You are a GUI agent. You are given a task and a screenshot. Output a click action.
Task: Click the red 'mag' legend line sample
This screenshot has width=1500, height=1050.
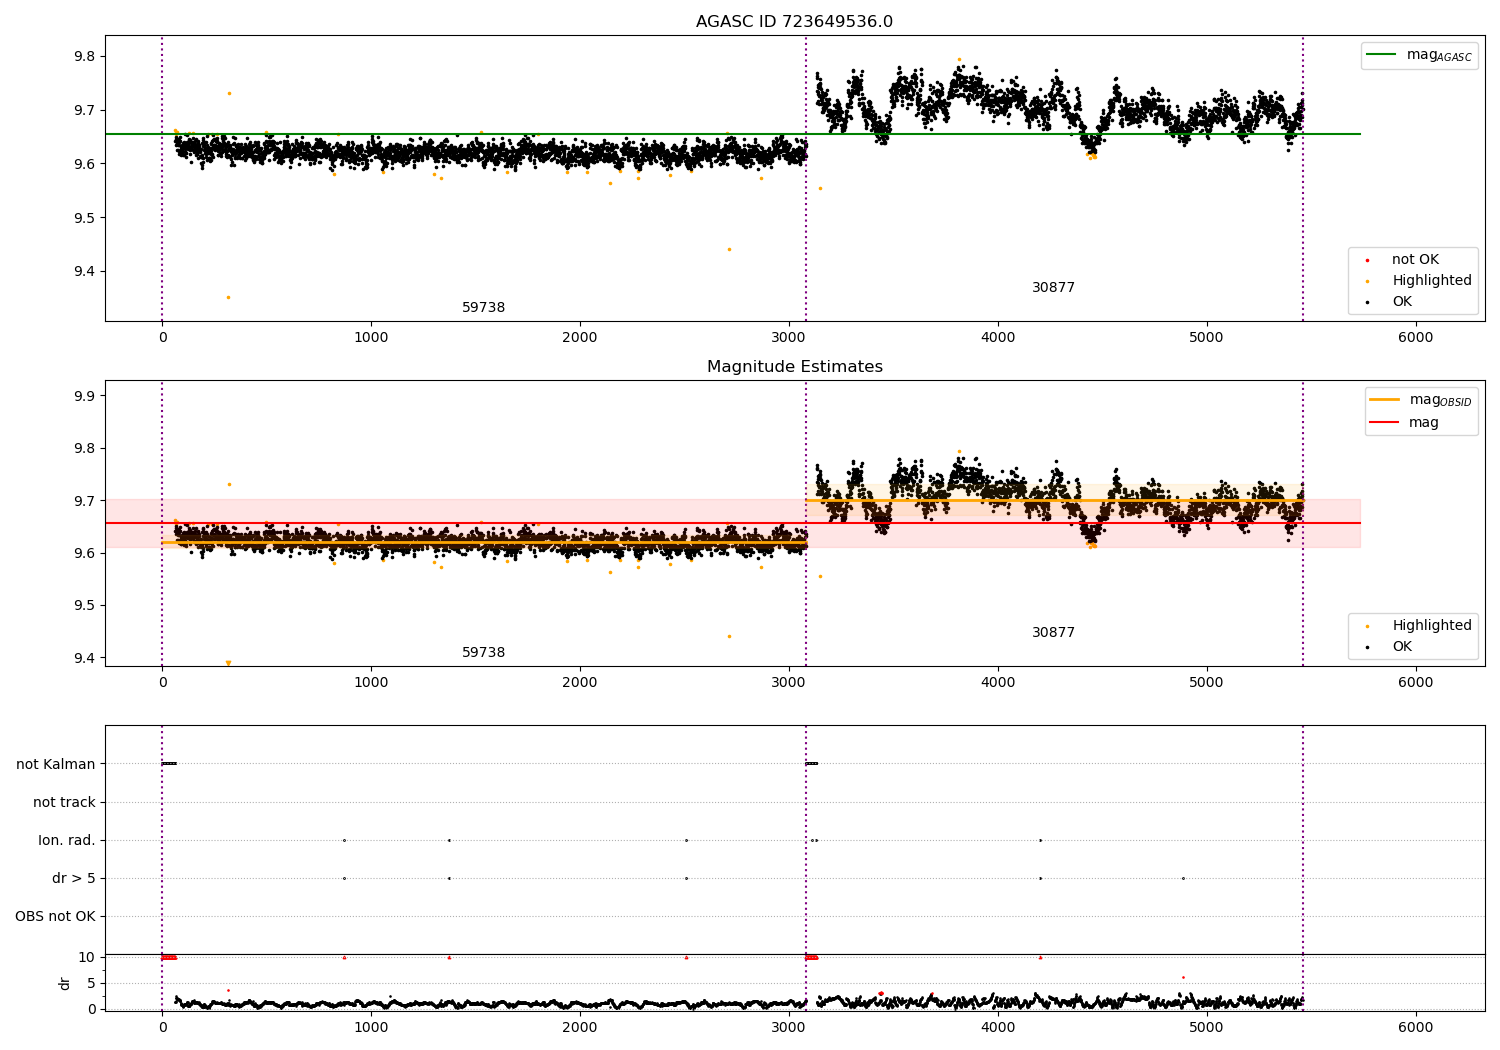[x=1385, y=423]
